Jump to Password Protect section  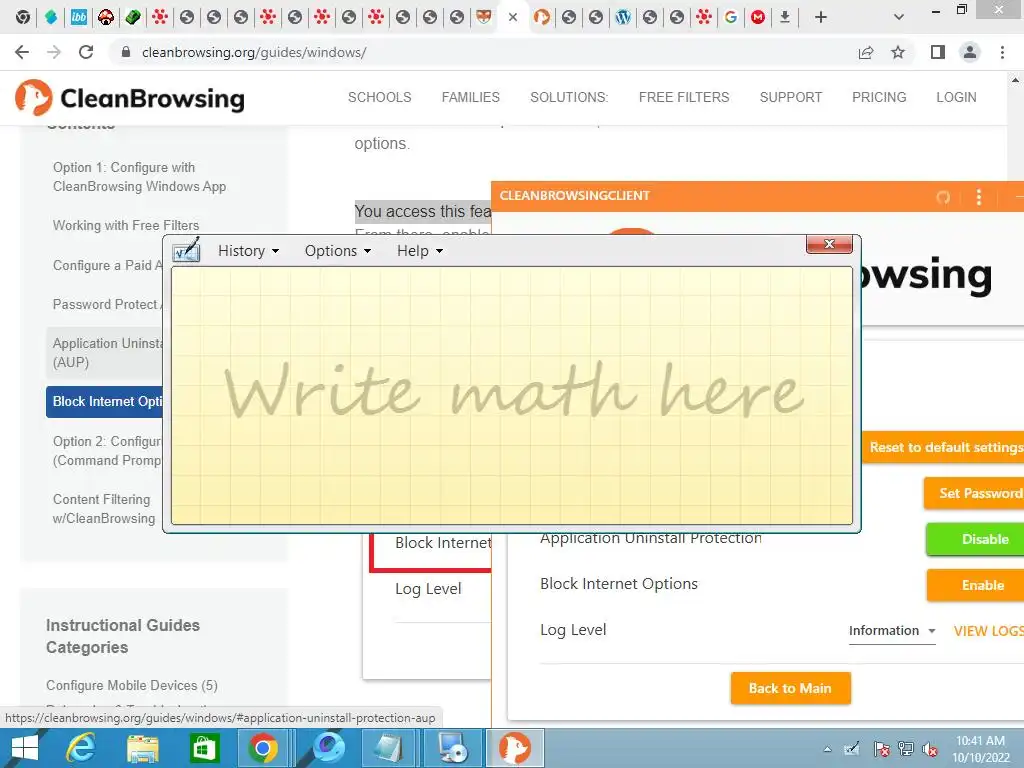pyautogui.click(x=107, y=304)
